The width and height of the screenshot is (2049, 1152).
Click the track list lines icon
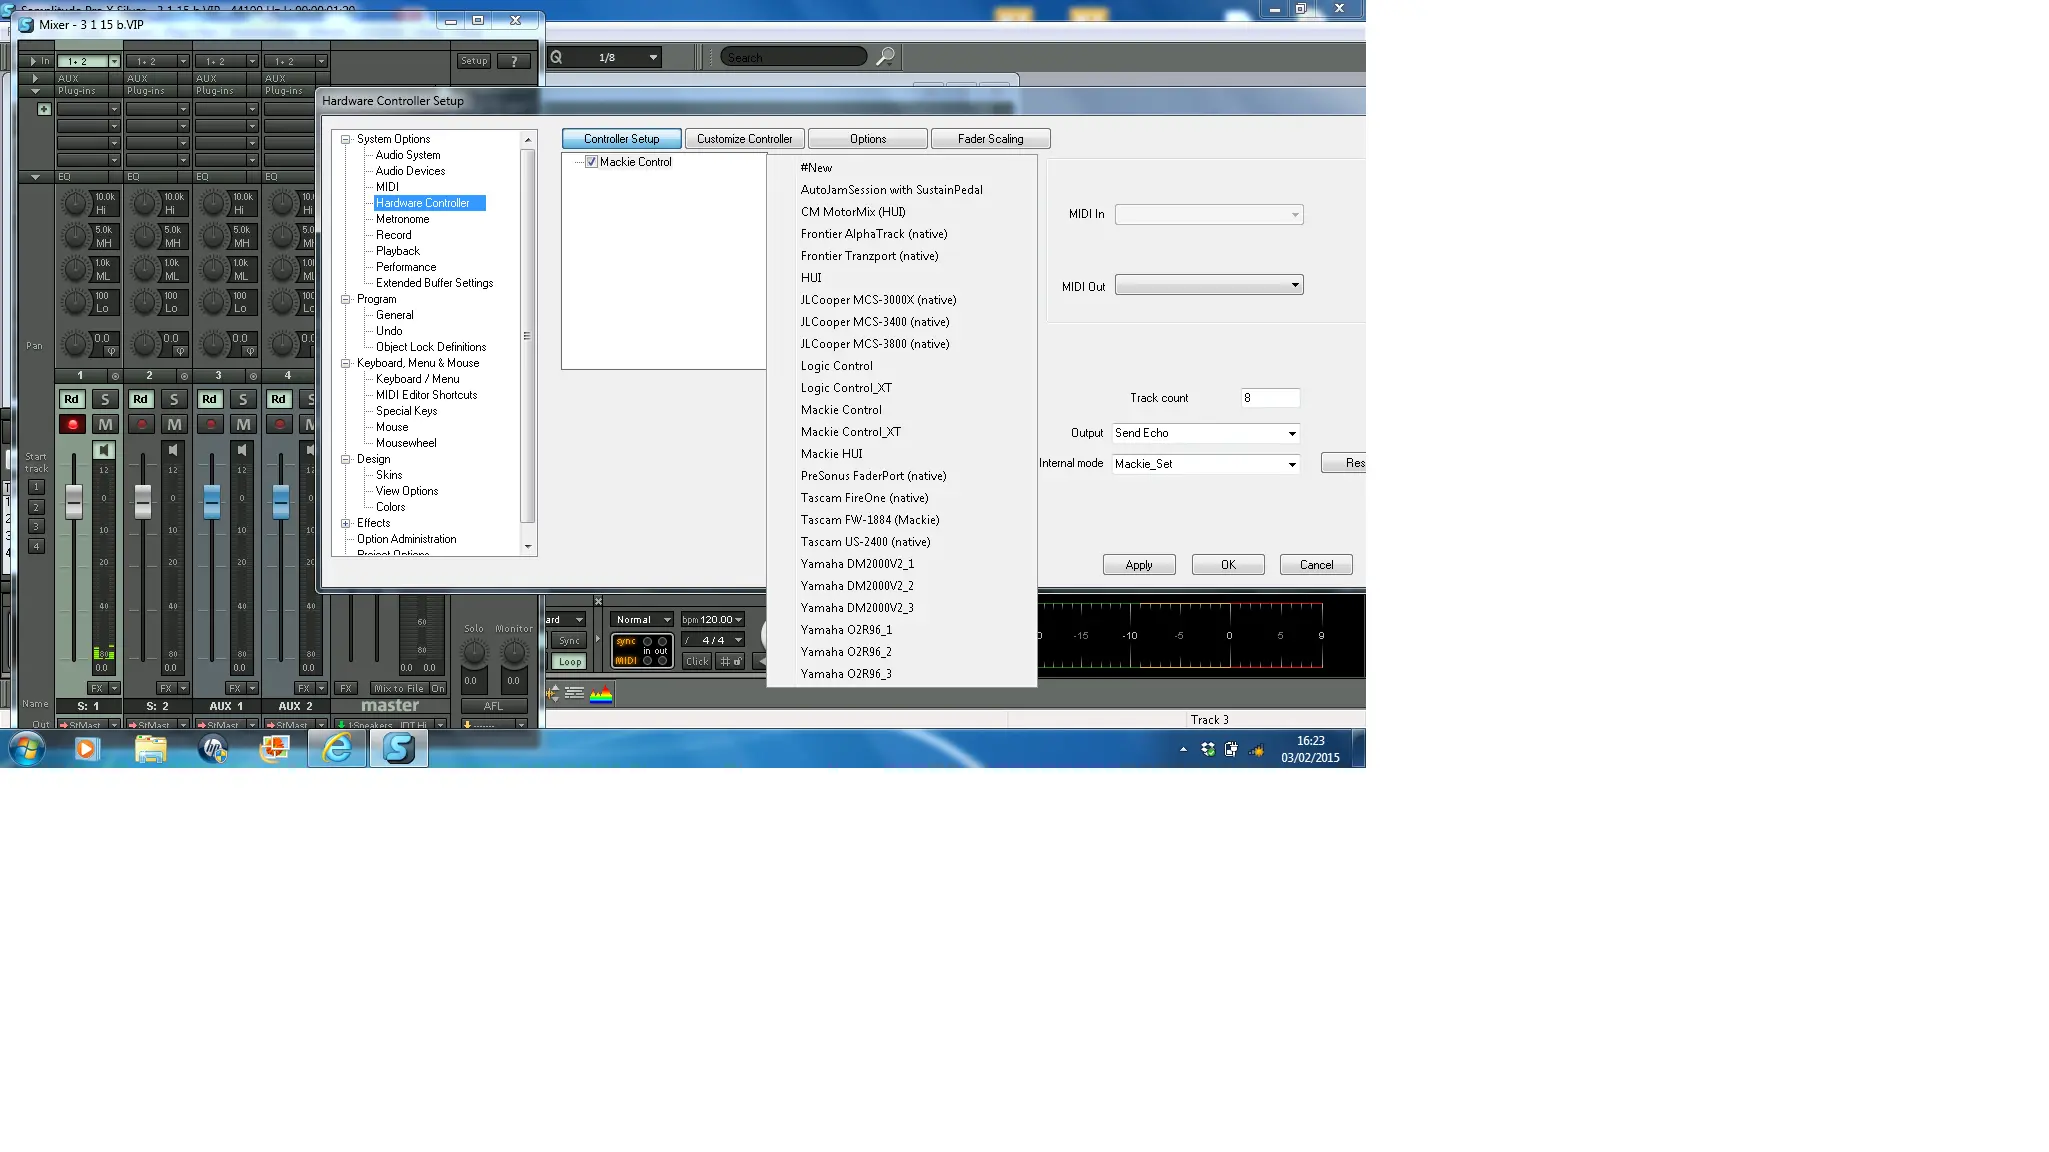pyautogui.click(x=574, y=693)
